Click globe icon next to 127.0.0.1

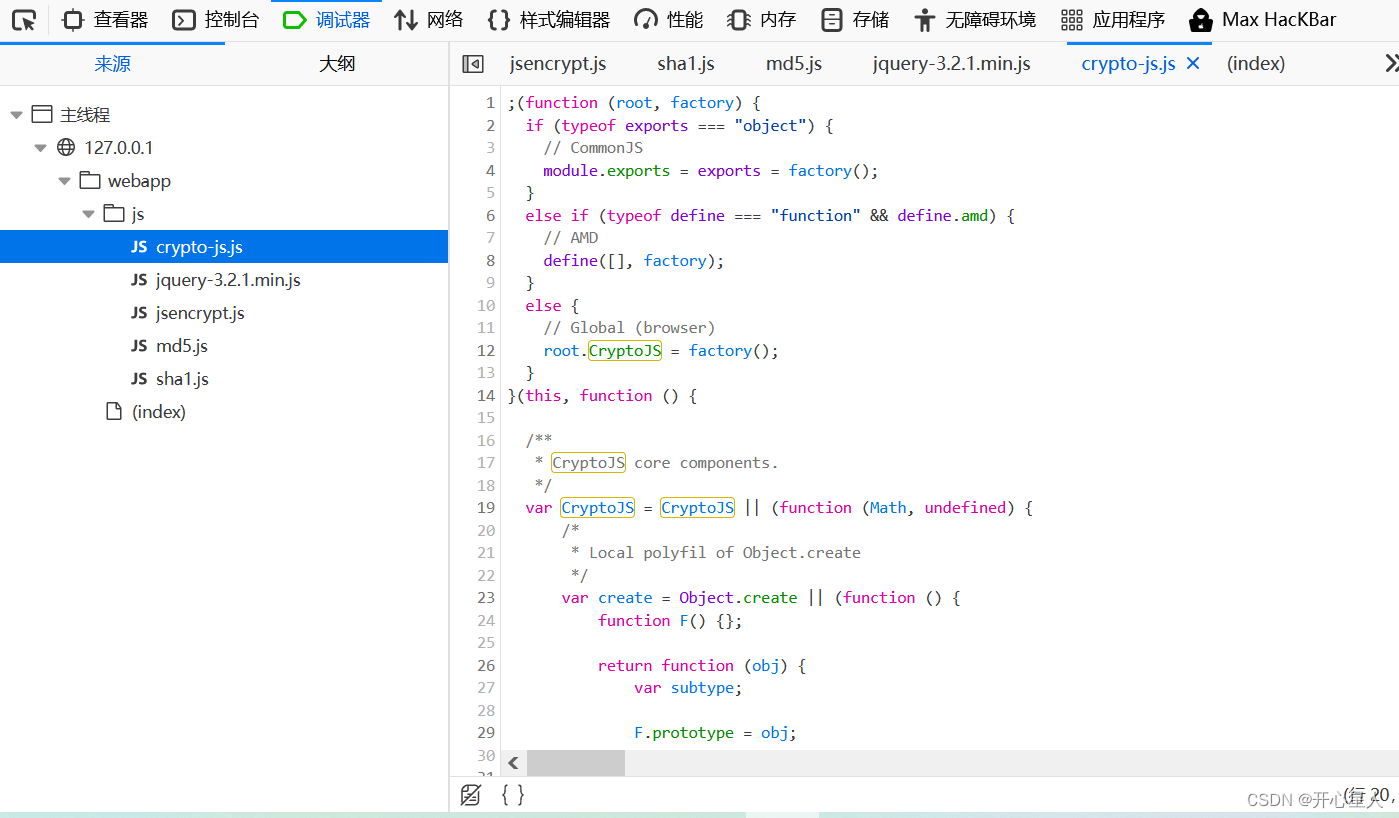tap(66, 148)
